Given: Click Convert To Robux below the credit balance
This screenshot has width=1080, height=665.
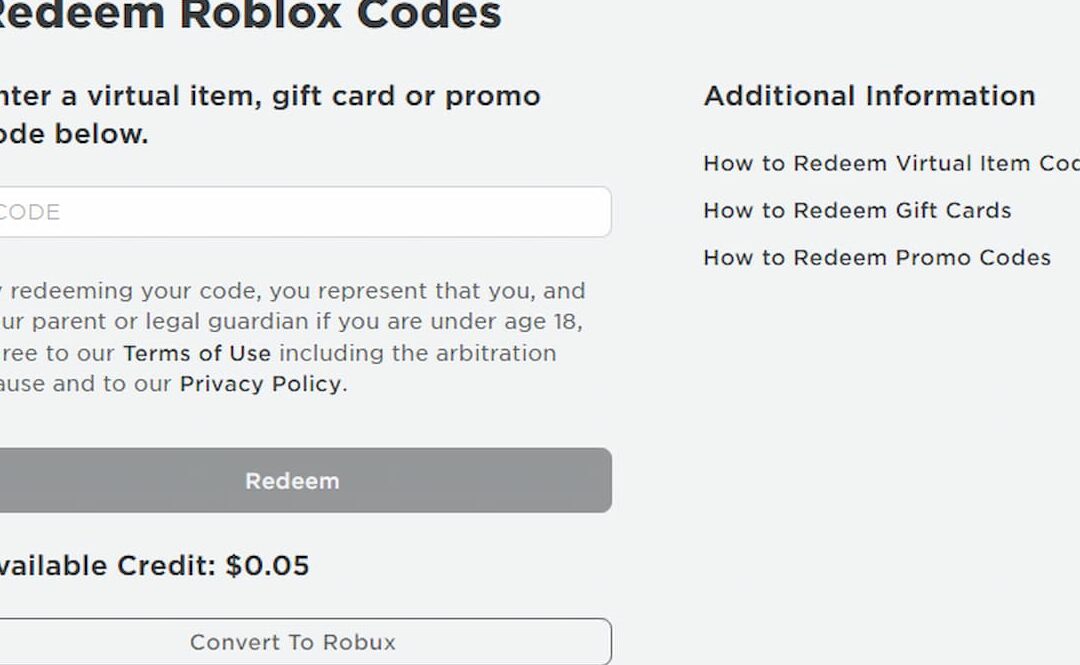Looking at the screenshot, I should click(292, 642).
